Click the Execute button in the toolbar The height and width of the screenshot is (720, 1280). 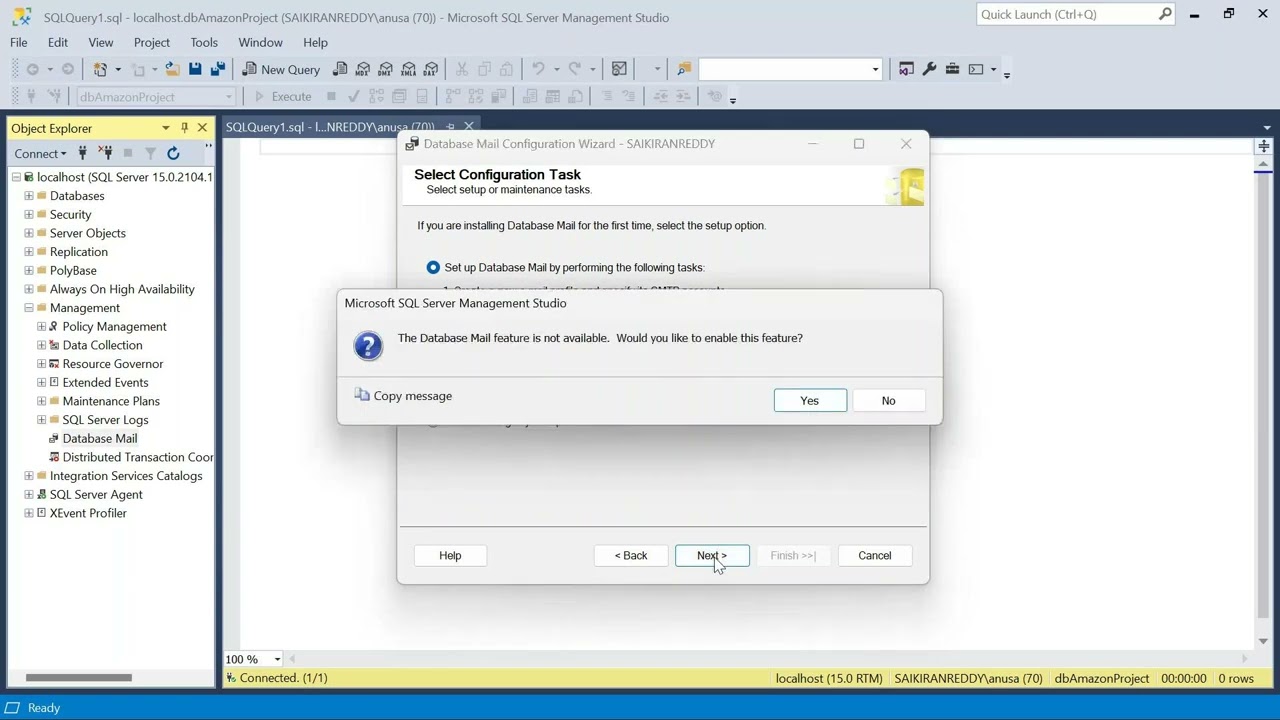(x=282, y=97)
